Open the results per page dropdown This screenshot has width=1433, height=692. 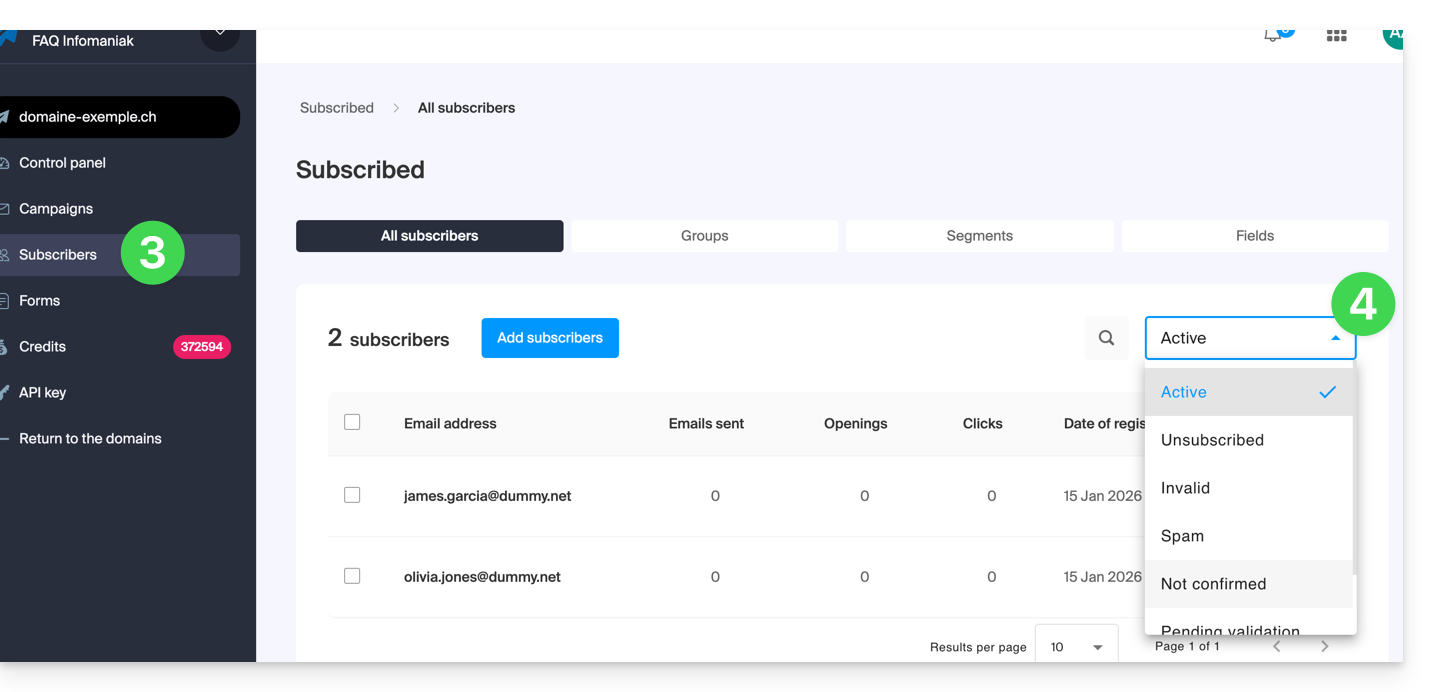click(1075, 647)
